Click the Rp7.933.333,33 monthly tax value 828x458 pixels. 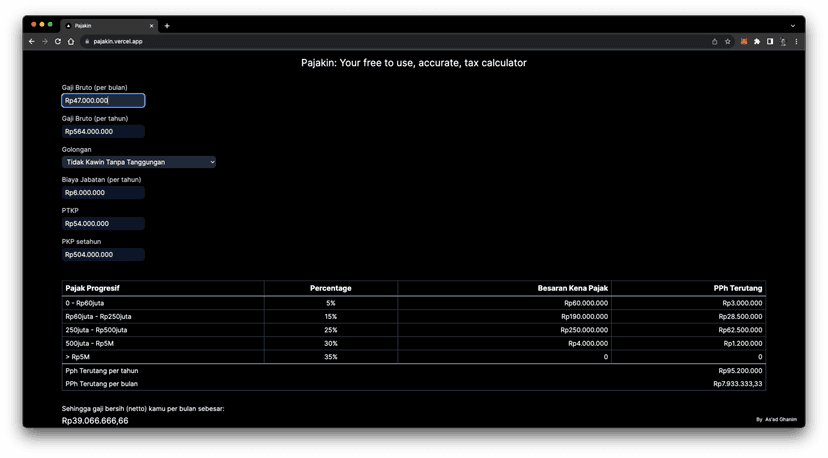coord(738,384)
